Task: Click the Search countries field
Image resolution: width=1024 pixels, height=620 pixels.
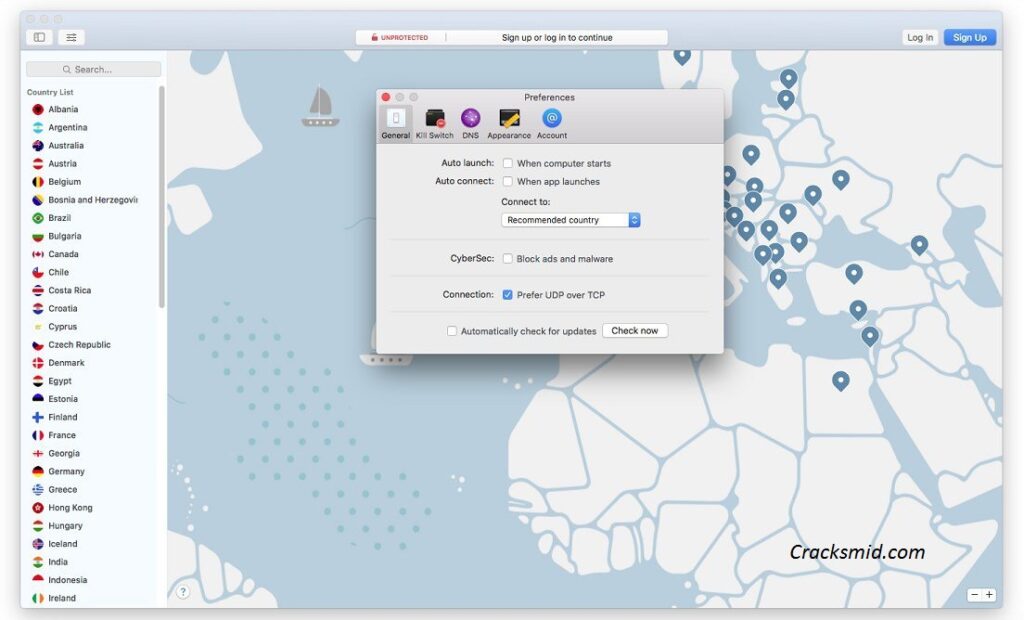Action: tap(93, 69)
